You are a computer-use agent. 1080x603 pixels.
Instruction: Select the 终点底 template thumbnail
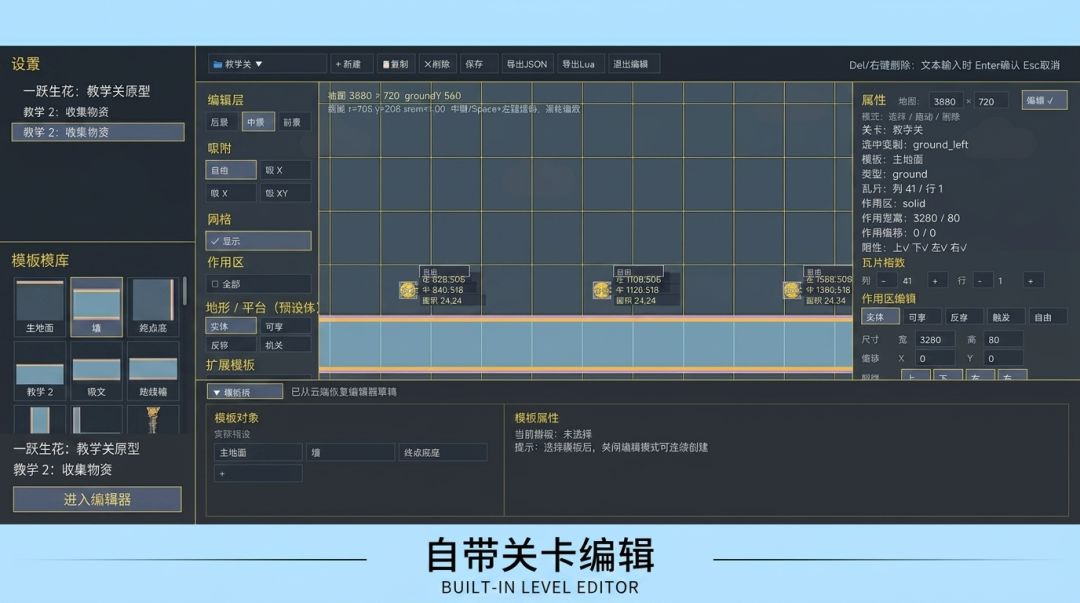click(153, 307)
